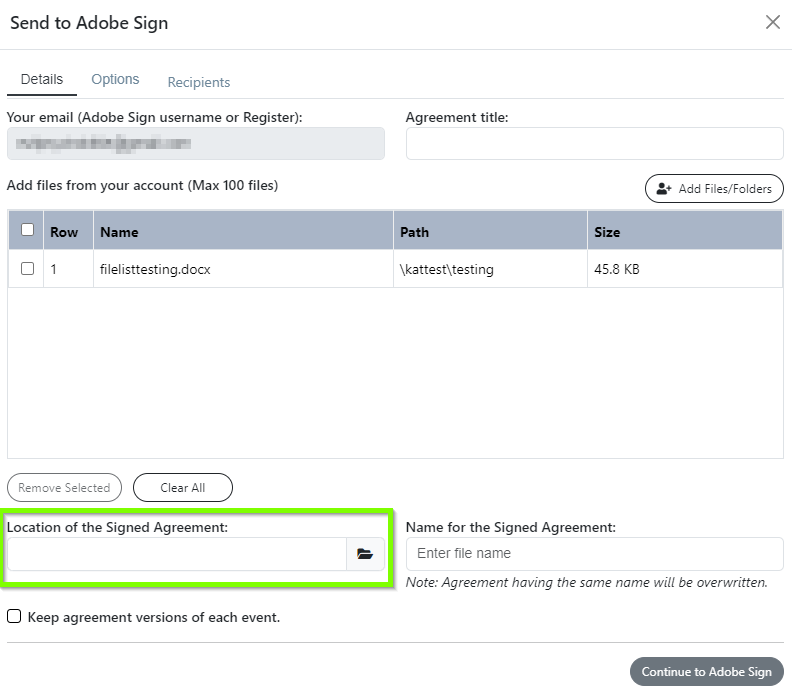Viewport: 792px width, 694px height.
Task: Select checkbox for filelisttesting.docx row
Action: point(27,268)
